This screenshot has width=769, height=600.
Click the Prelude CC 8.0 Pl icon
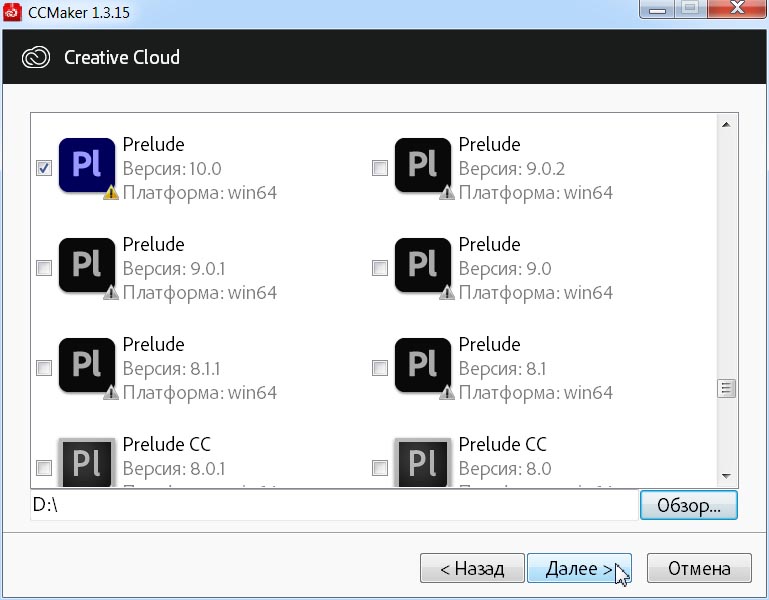coord(423,463)
